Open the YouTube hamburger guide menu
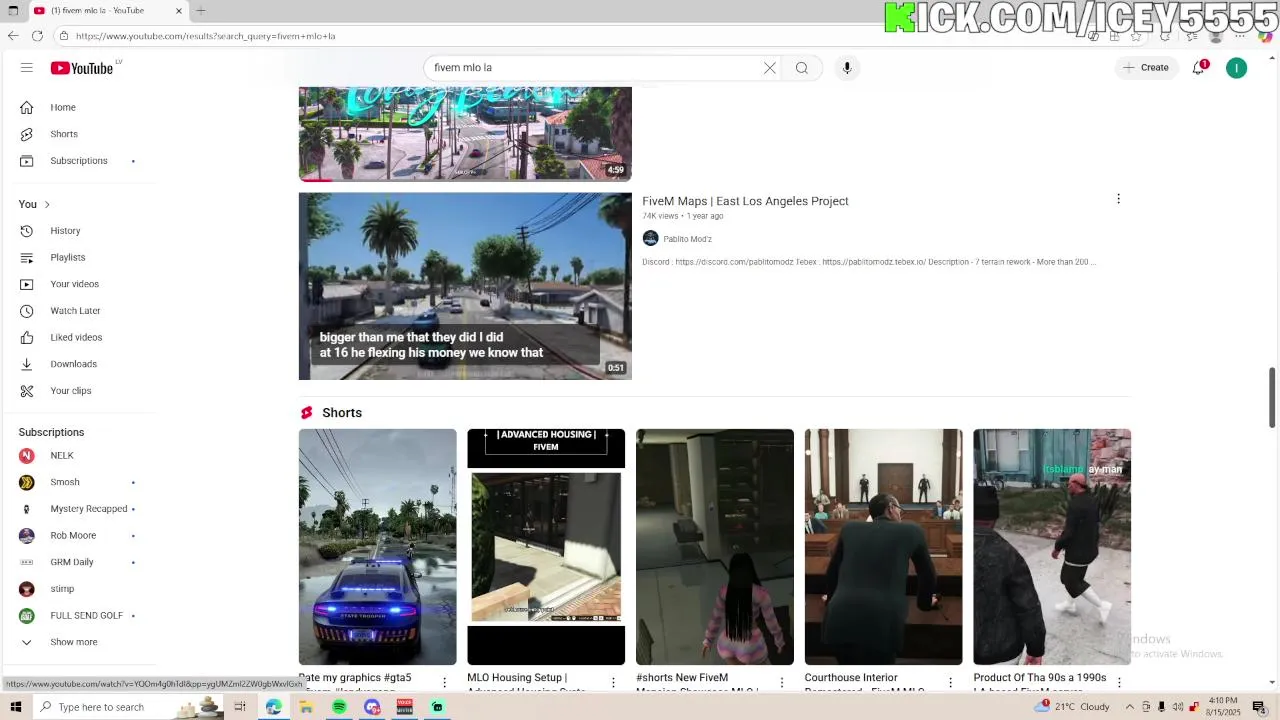Viewport: 1280px width, 720px height. pos(27,68)
